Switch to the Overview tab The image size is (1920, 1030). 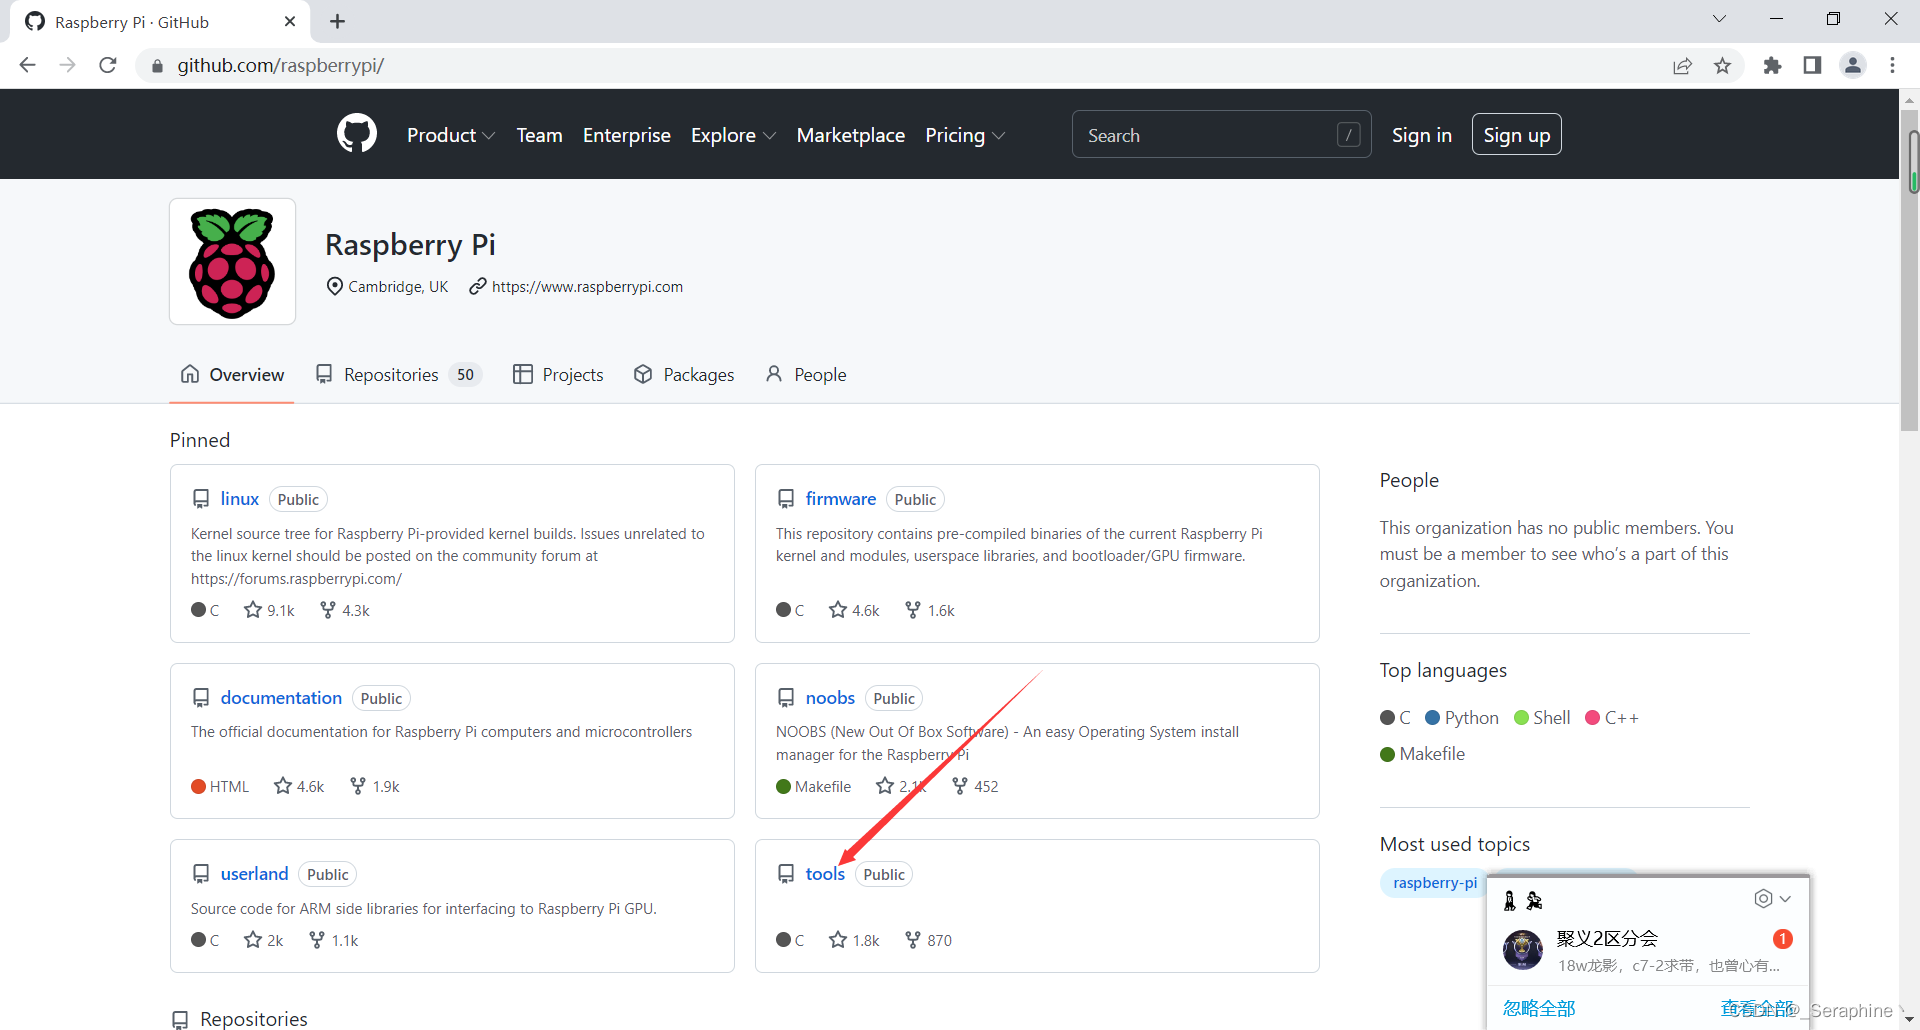[x=232, y=374]
